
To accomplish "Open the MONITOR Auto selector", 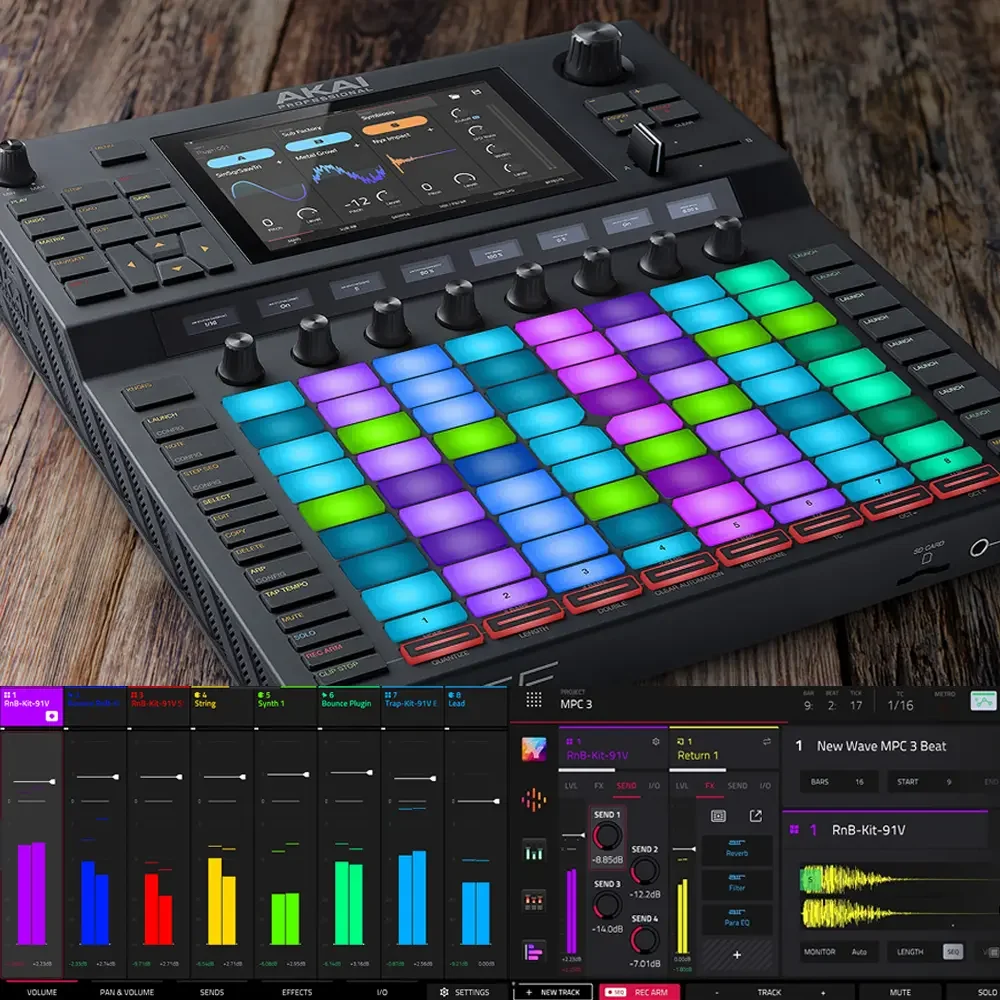I will tap(839, 952).
